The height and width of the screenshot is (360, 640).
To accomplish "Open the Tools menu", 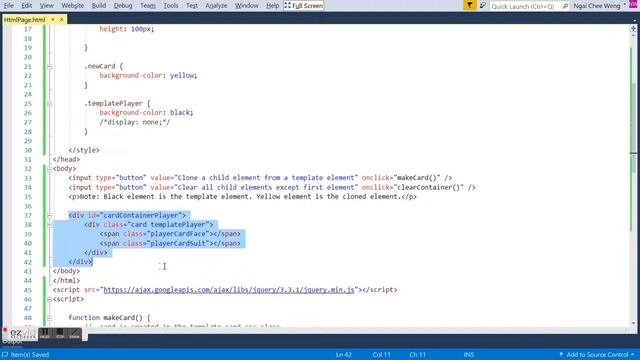I will tap(171, 5).
